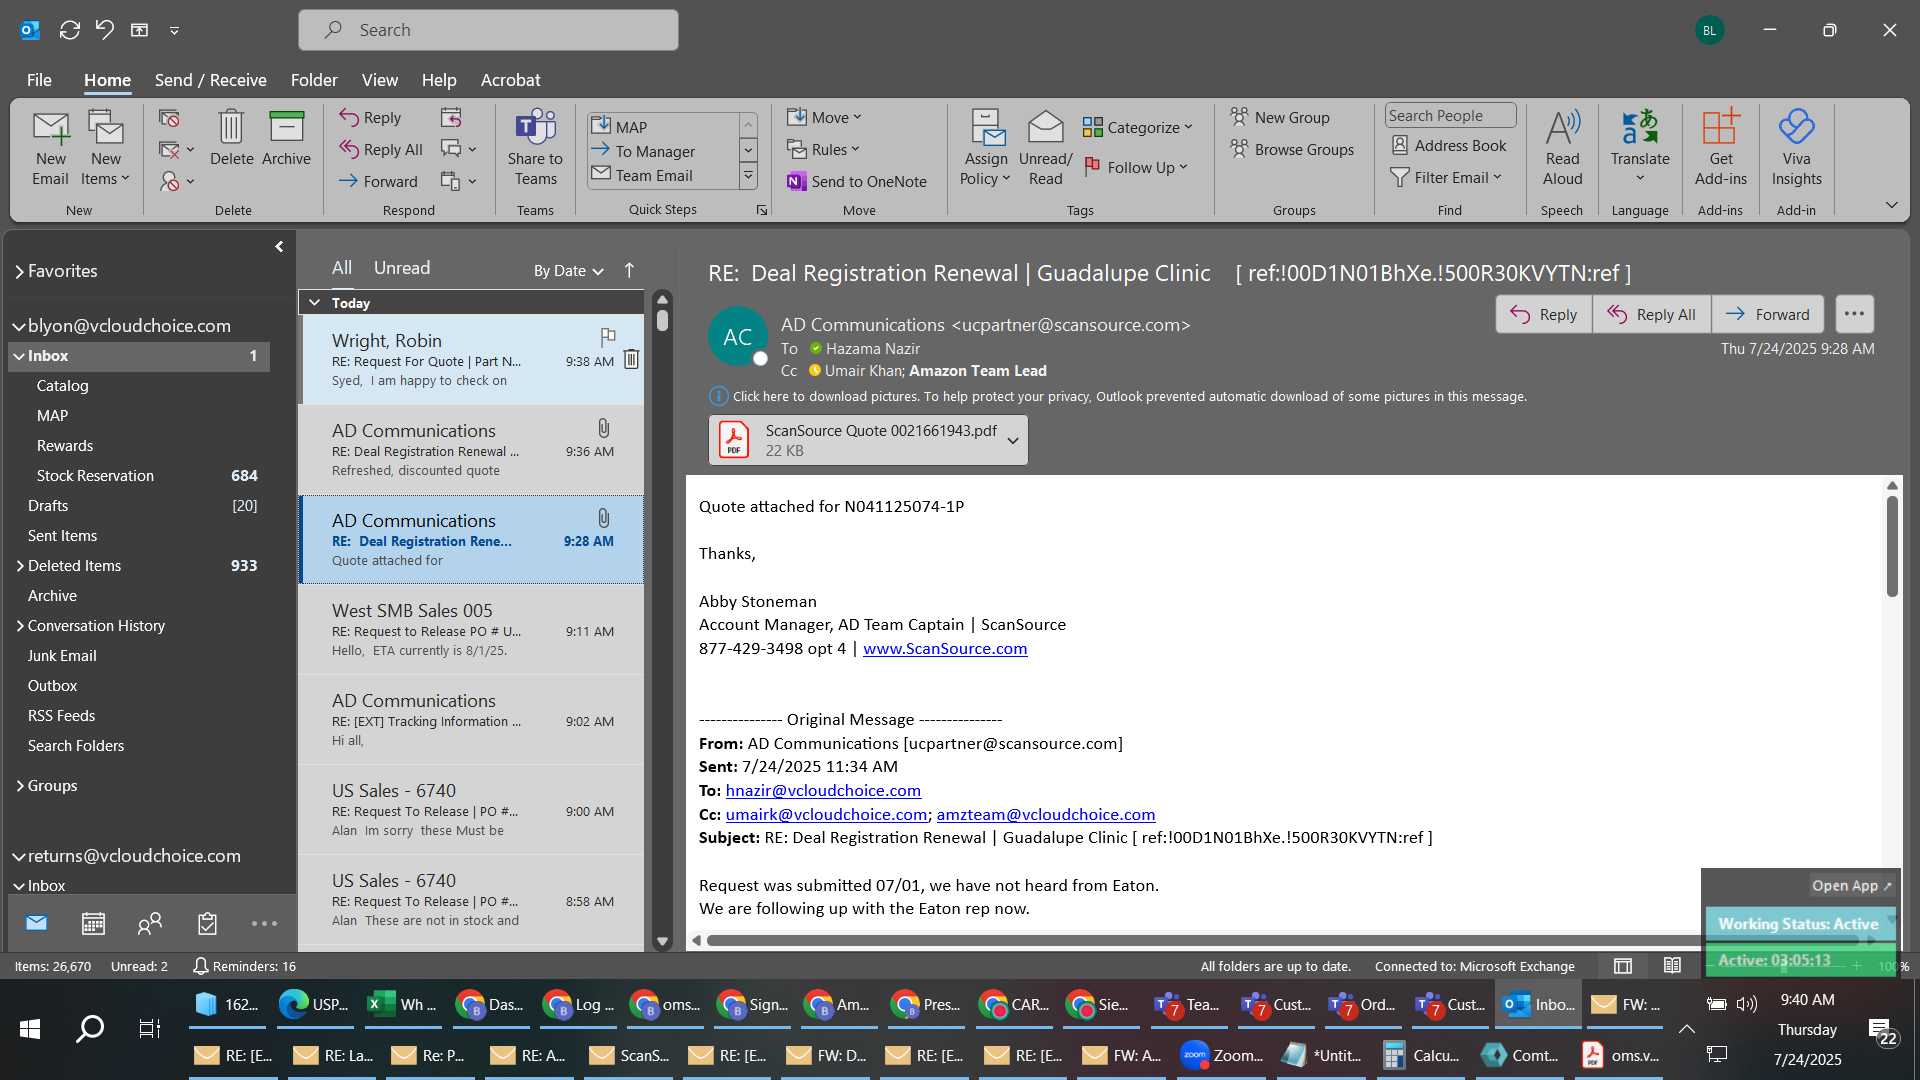Open the Categorize dropdown
This screenshot has width=1920, height=1080.
click(x=1137, y=127)
